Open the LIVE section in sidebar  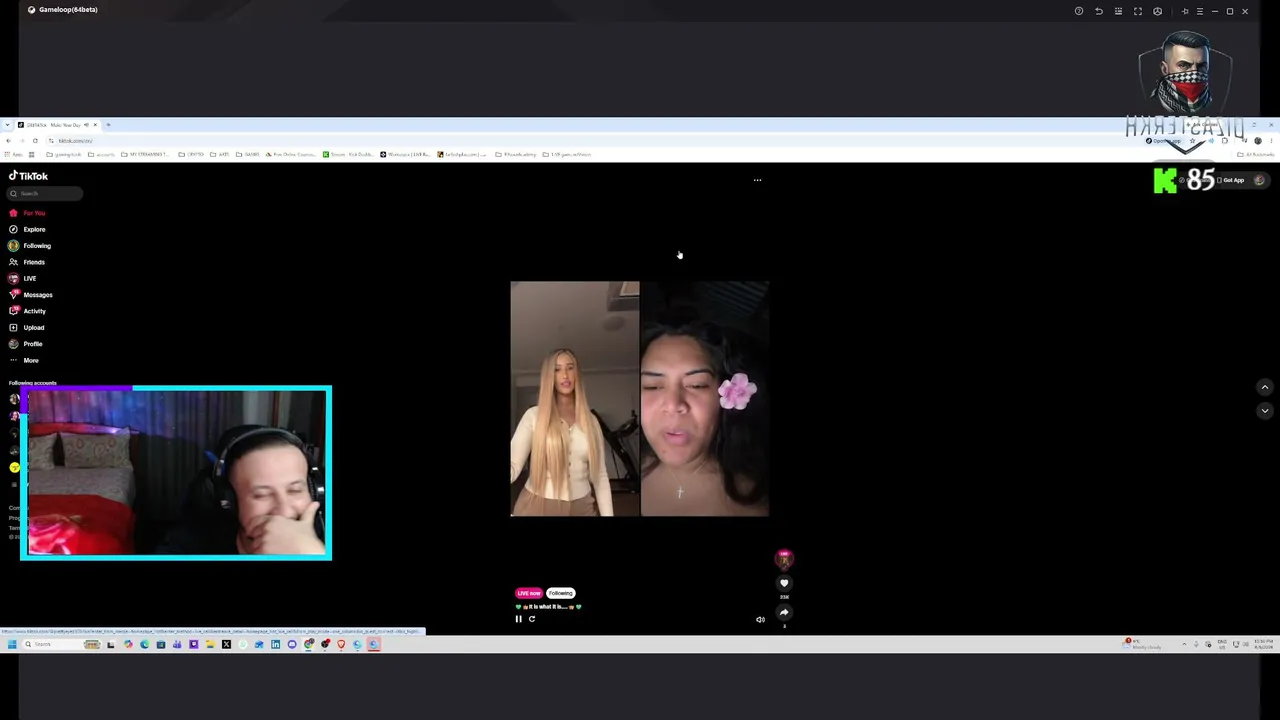[23, 278]
